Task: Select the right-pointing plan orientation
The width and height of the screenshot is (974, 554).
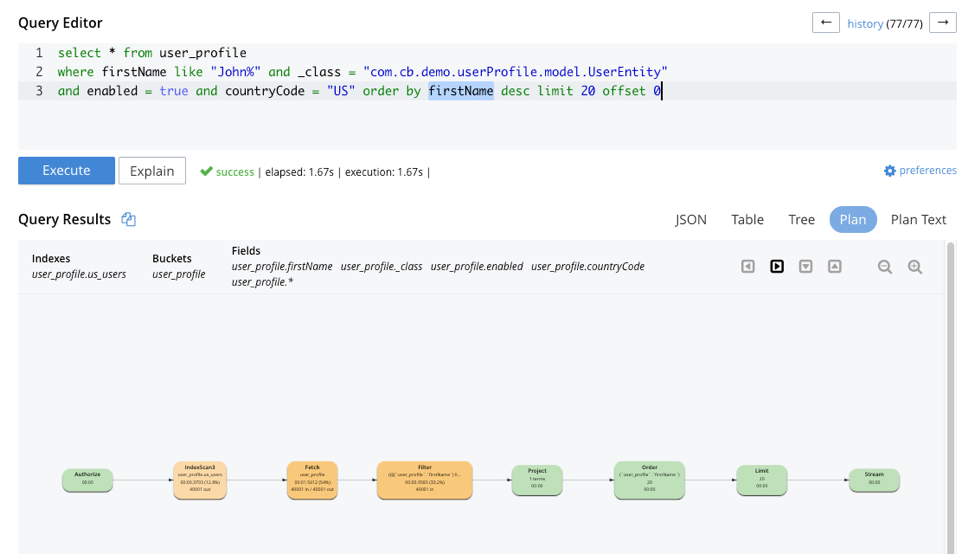Action: 777,267
